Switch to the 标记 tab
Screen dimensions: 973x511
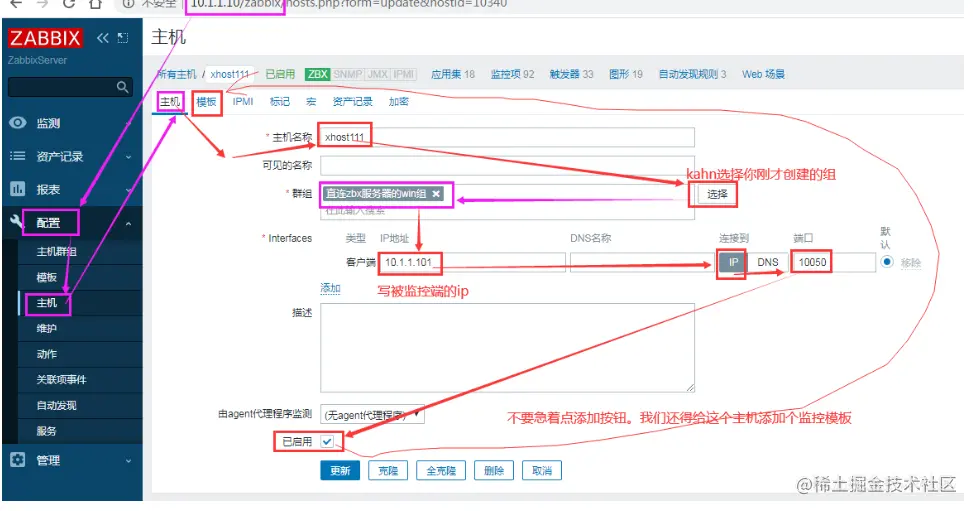pyautogui.click(x=279, y=101)
